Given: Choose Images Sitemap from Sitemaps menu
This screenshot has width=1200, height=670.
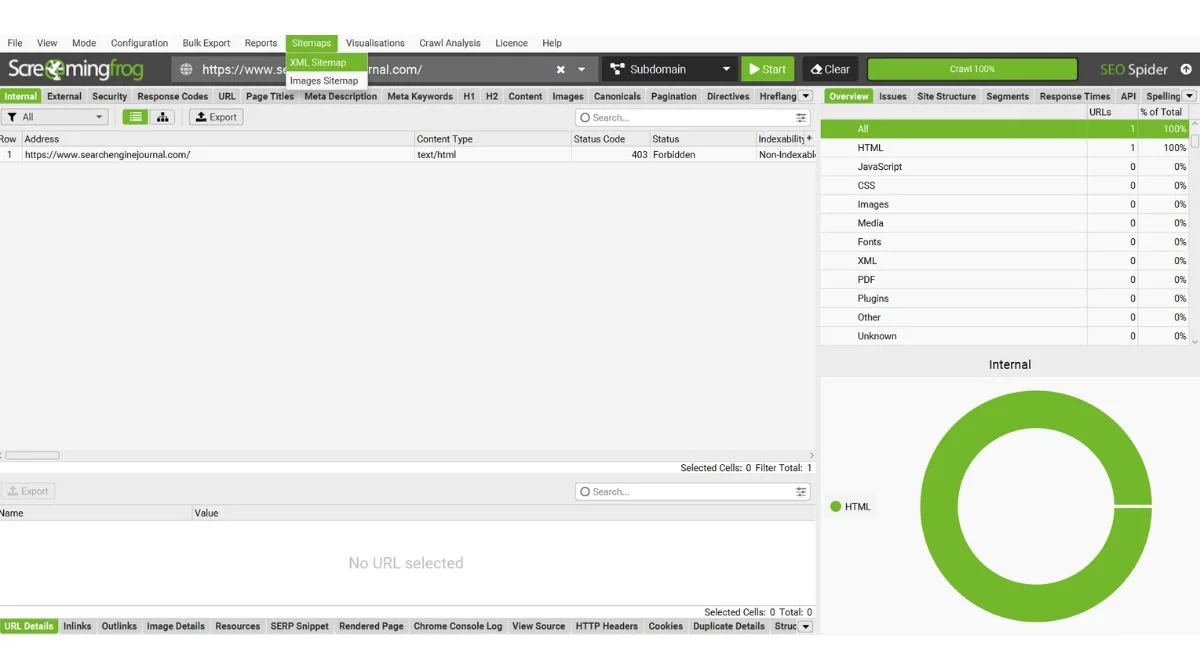Looking at the screenshot, I should (x=327, y=80).
